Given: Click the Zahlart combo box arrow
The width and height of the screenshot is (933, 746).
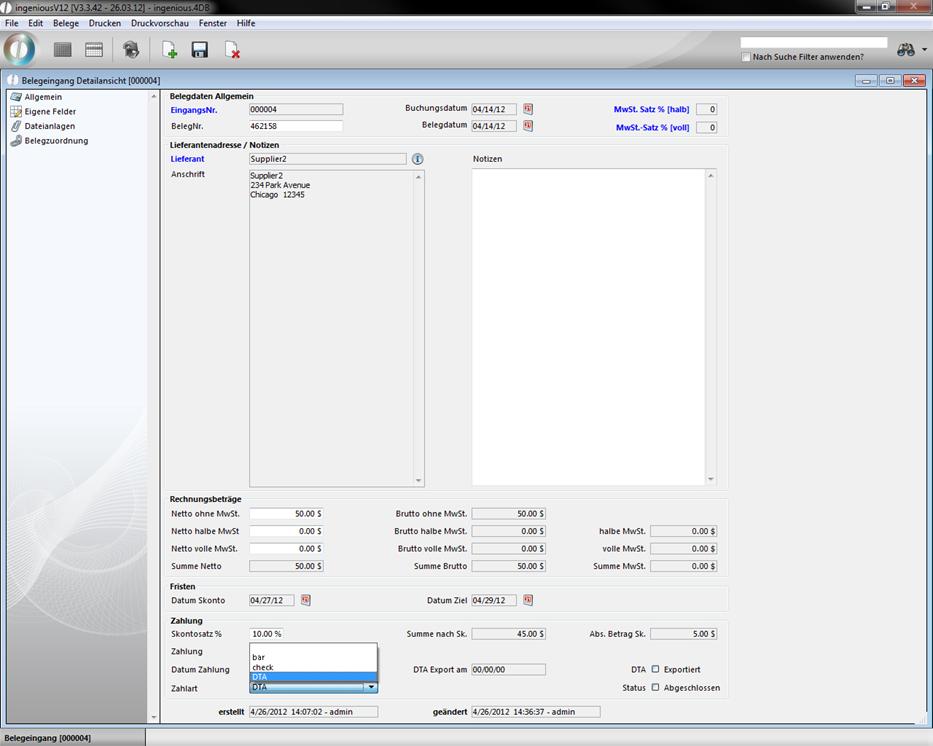Looking at the screenshot, I should coord(371,687).
